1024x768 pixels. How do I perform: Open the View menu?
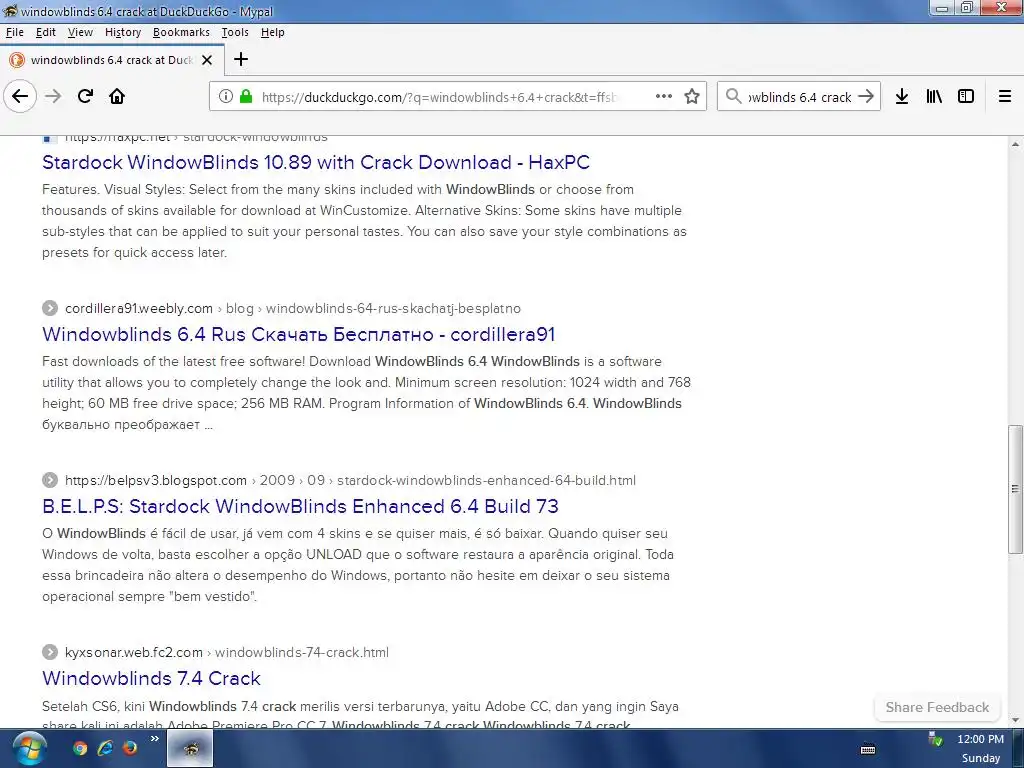(x=80, y=32)
